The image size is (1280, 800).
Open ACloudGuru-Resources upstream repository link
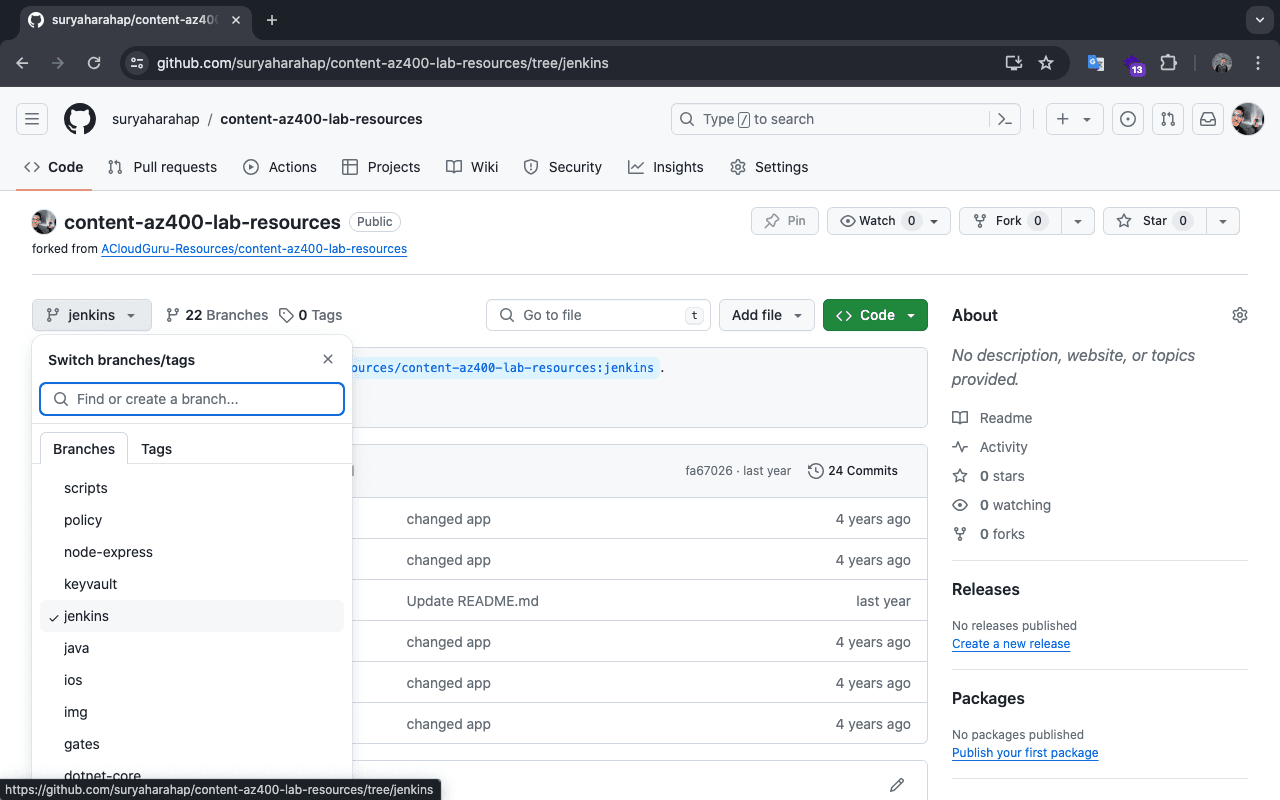(254, 248)
